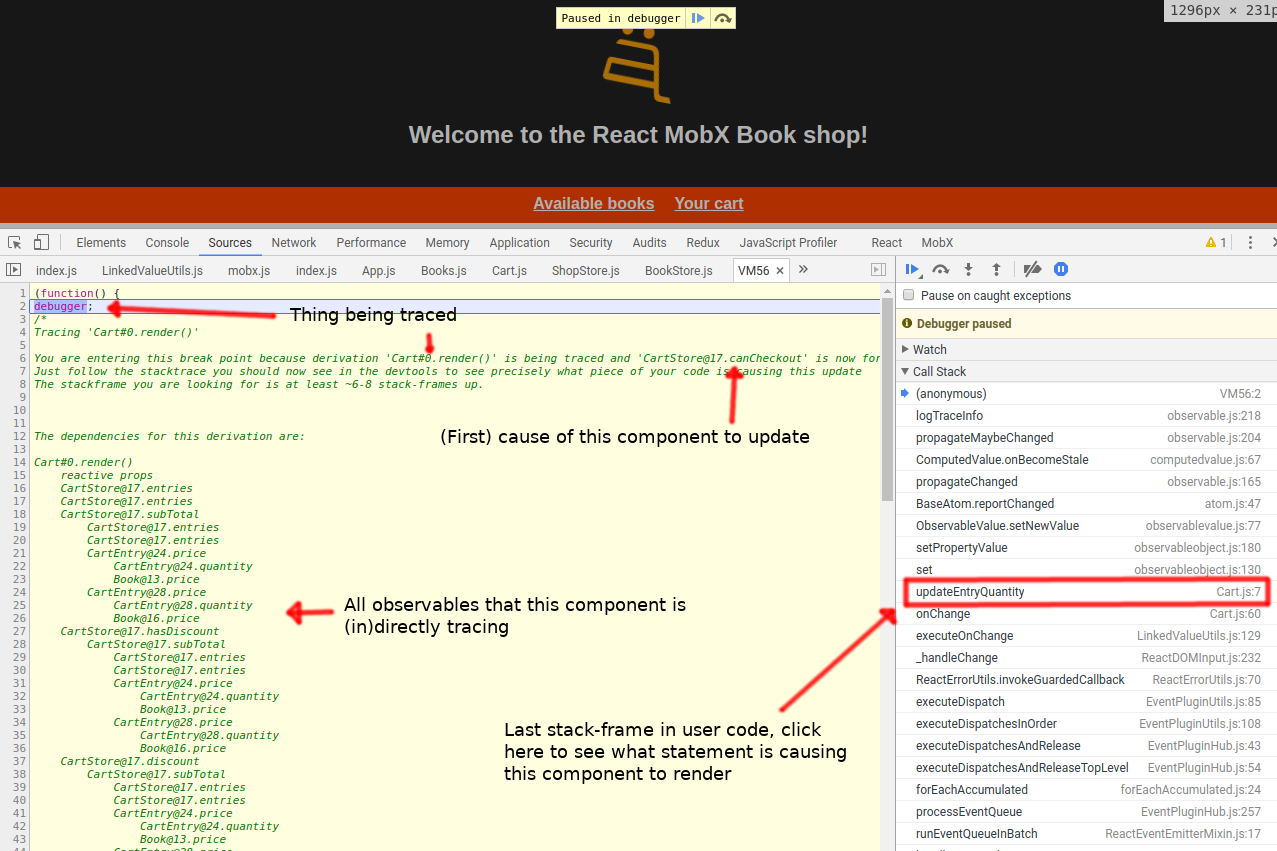This screenshot has height=851, width=1277.
Task: Click the step out of function icon
Action: coord(996,269)
